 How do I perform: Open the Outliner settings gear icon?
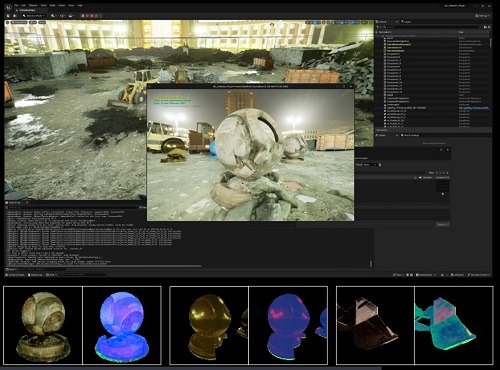coord(489,27)
